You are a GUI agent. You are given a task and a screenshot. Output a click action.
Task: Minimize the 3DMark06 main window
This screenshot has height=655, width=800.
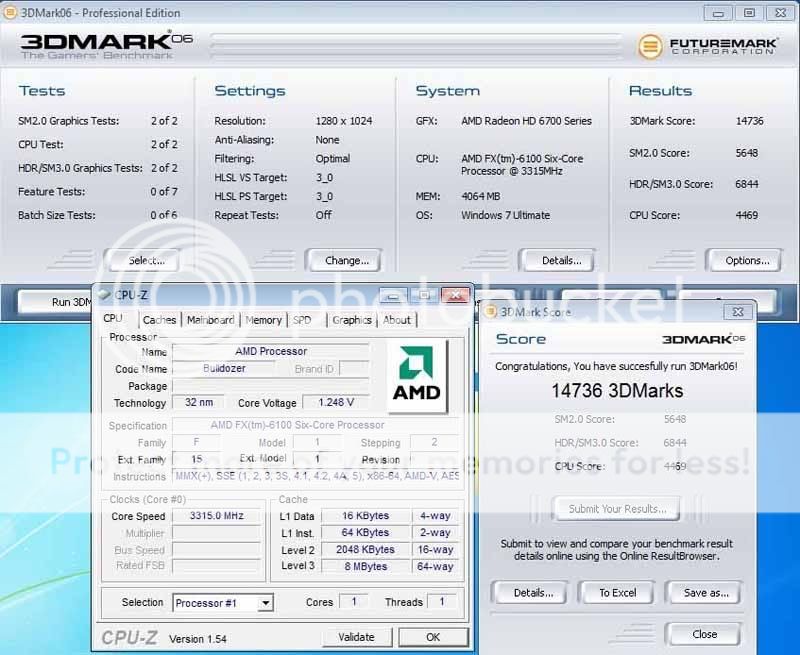[718, 13]
